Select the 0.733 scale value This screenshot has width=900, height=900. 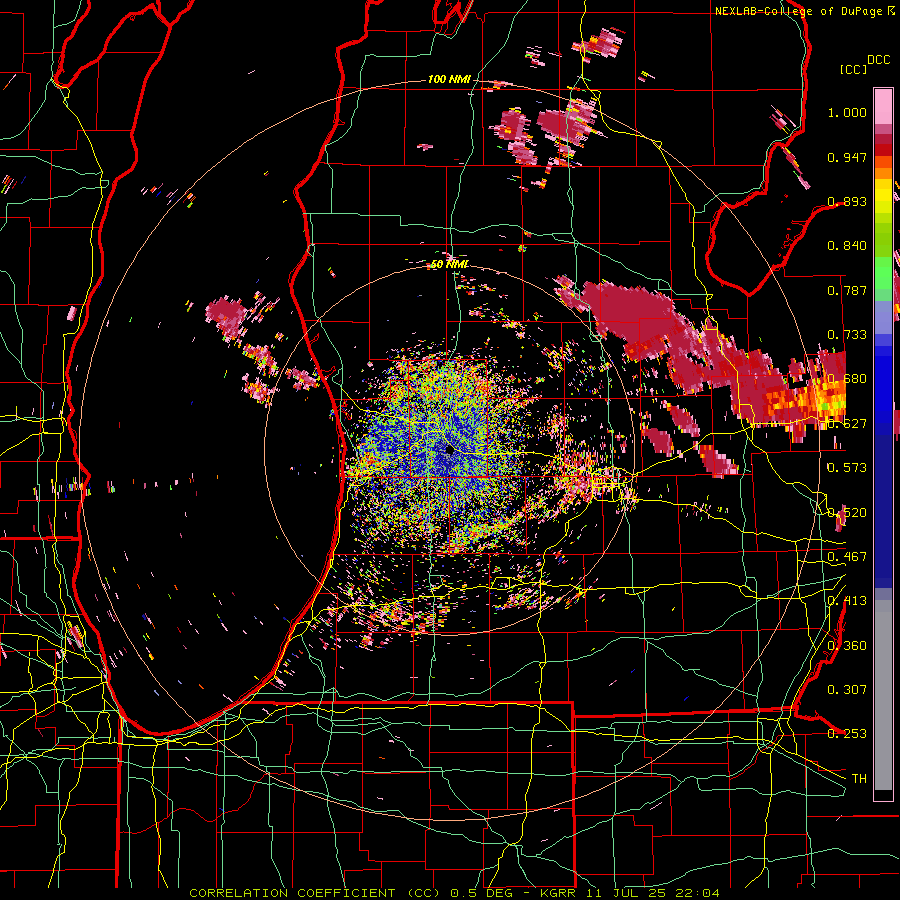click(847, 335)
